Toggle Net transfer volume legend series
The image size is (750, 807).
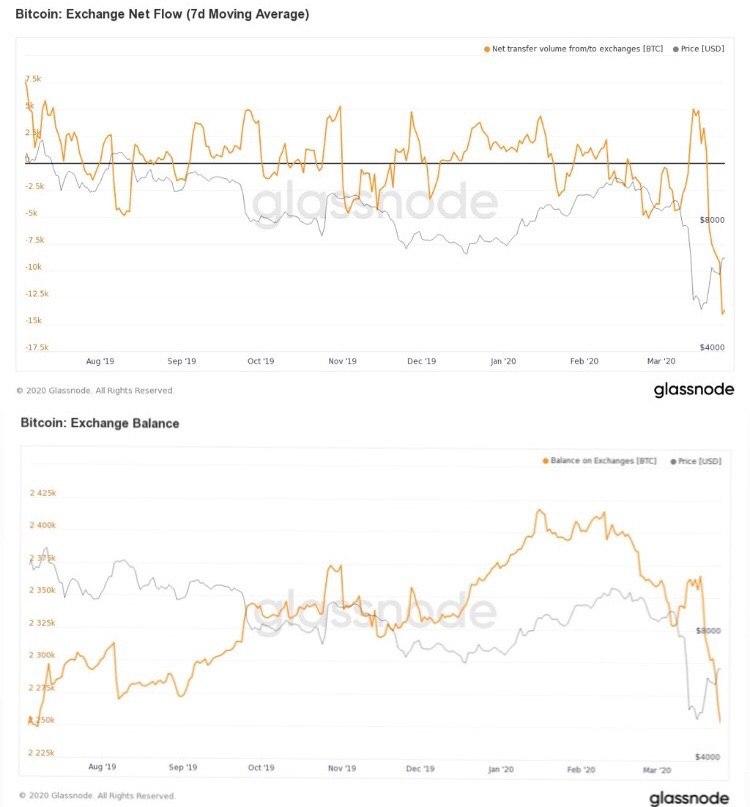[573, 49]
